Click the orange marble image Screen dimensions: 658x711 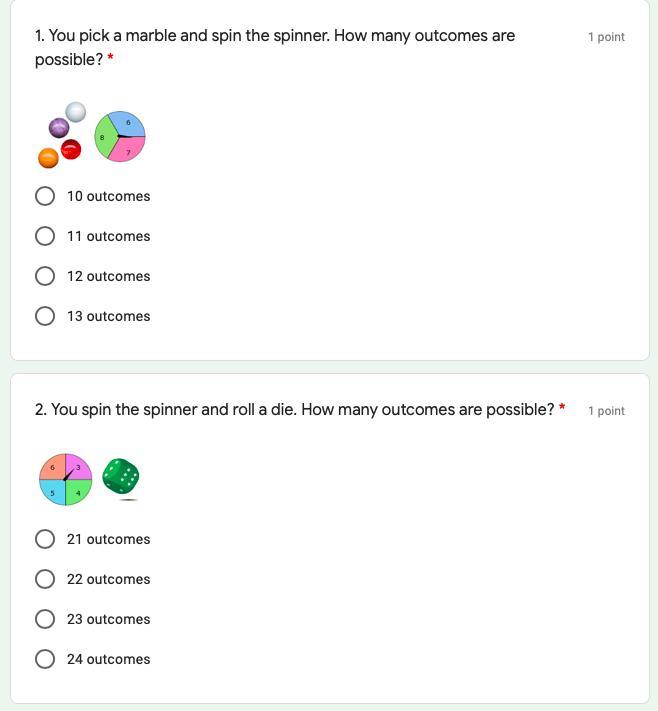tap(48, 158)
